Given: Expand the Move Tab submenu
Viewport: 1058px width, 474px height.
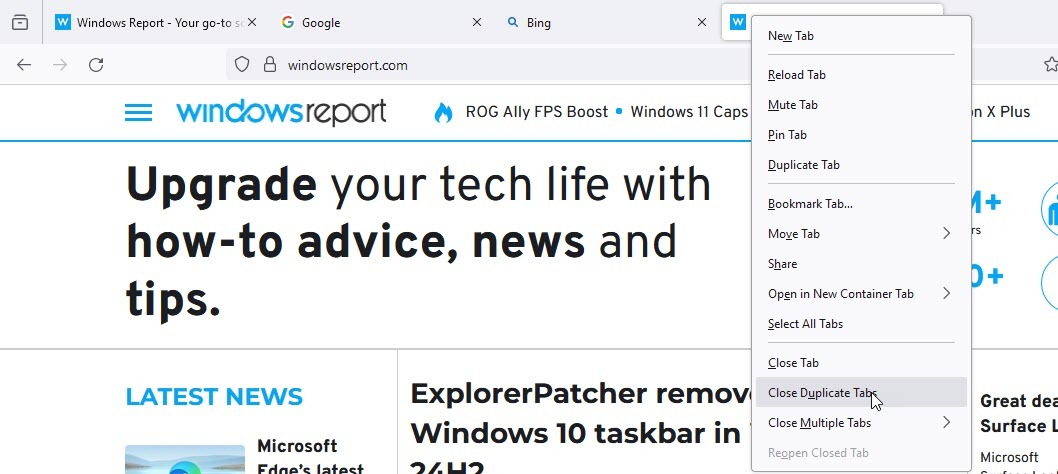Looking at the screenshot, I should click(861, 234).
